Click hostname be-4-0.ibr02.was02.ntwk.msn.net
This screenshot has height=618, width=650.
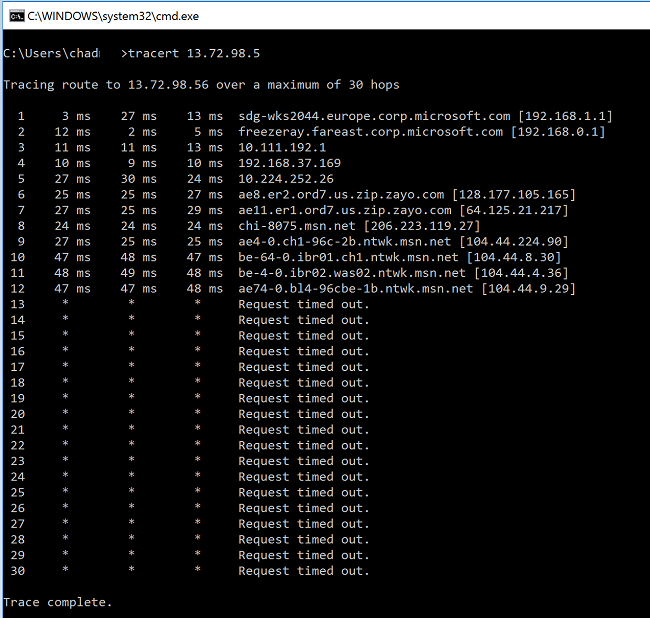tap(352, 273)
